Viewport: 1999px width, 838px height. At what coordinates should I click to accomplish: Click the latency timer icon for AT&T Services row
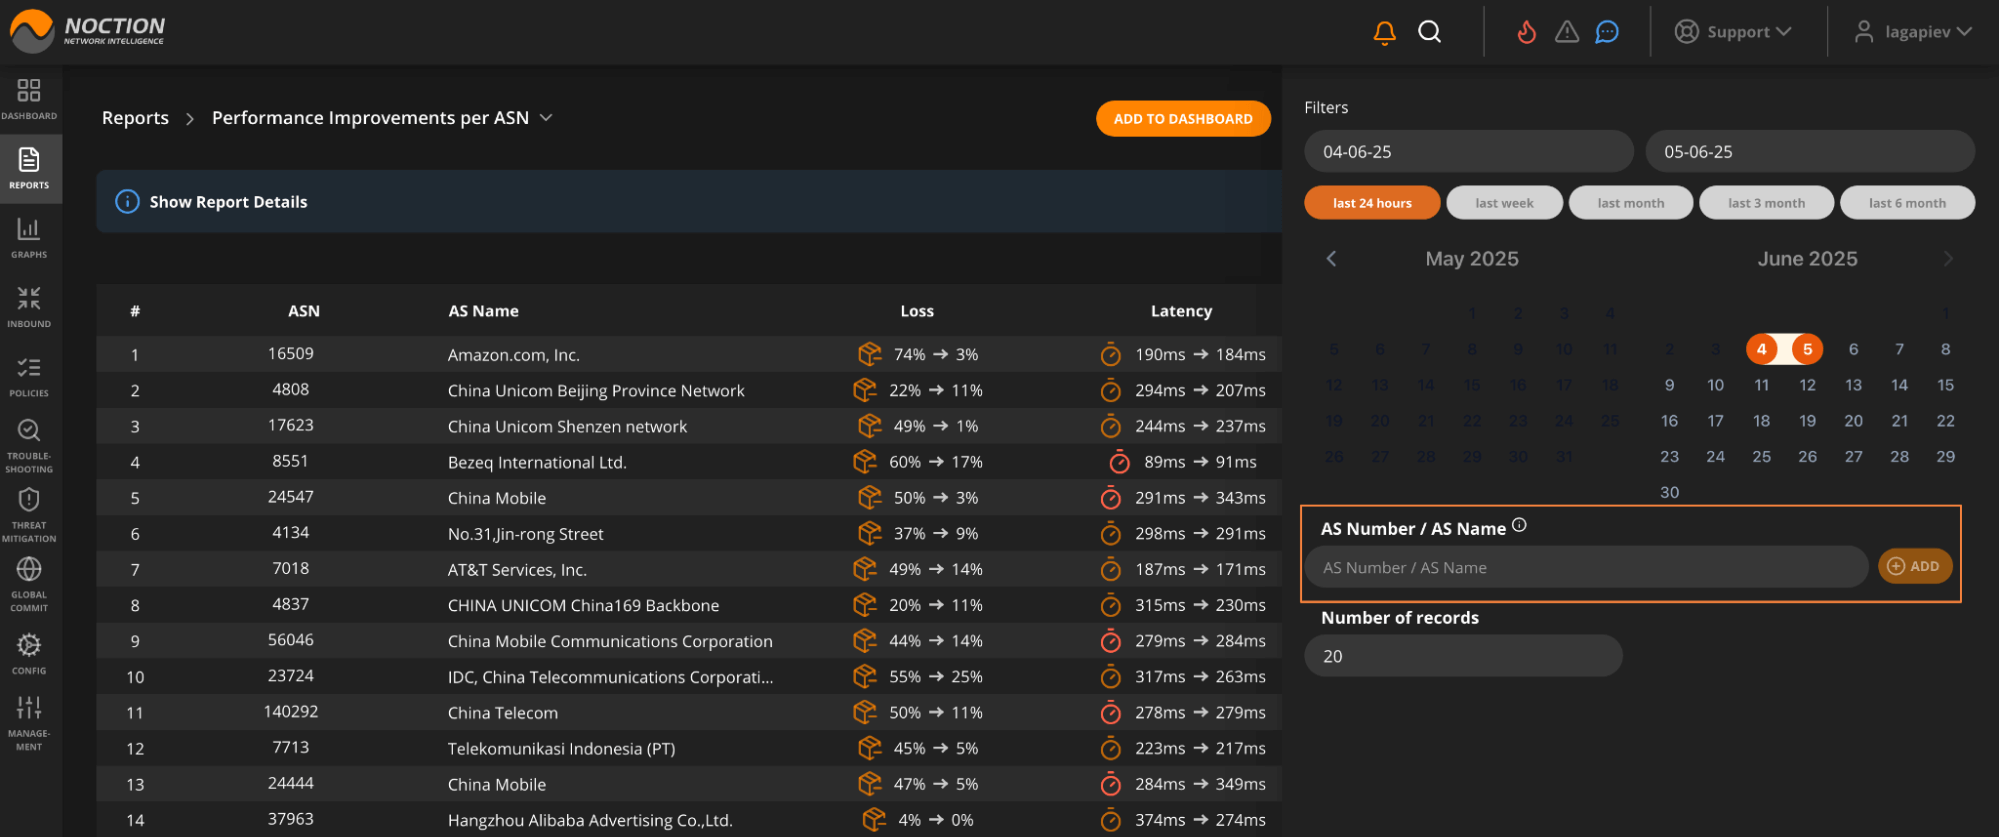[x=1110, y=569]
